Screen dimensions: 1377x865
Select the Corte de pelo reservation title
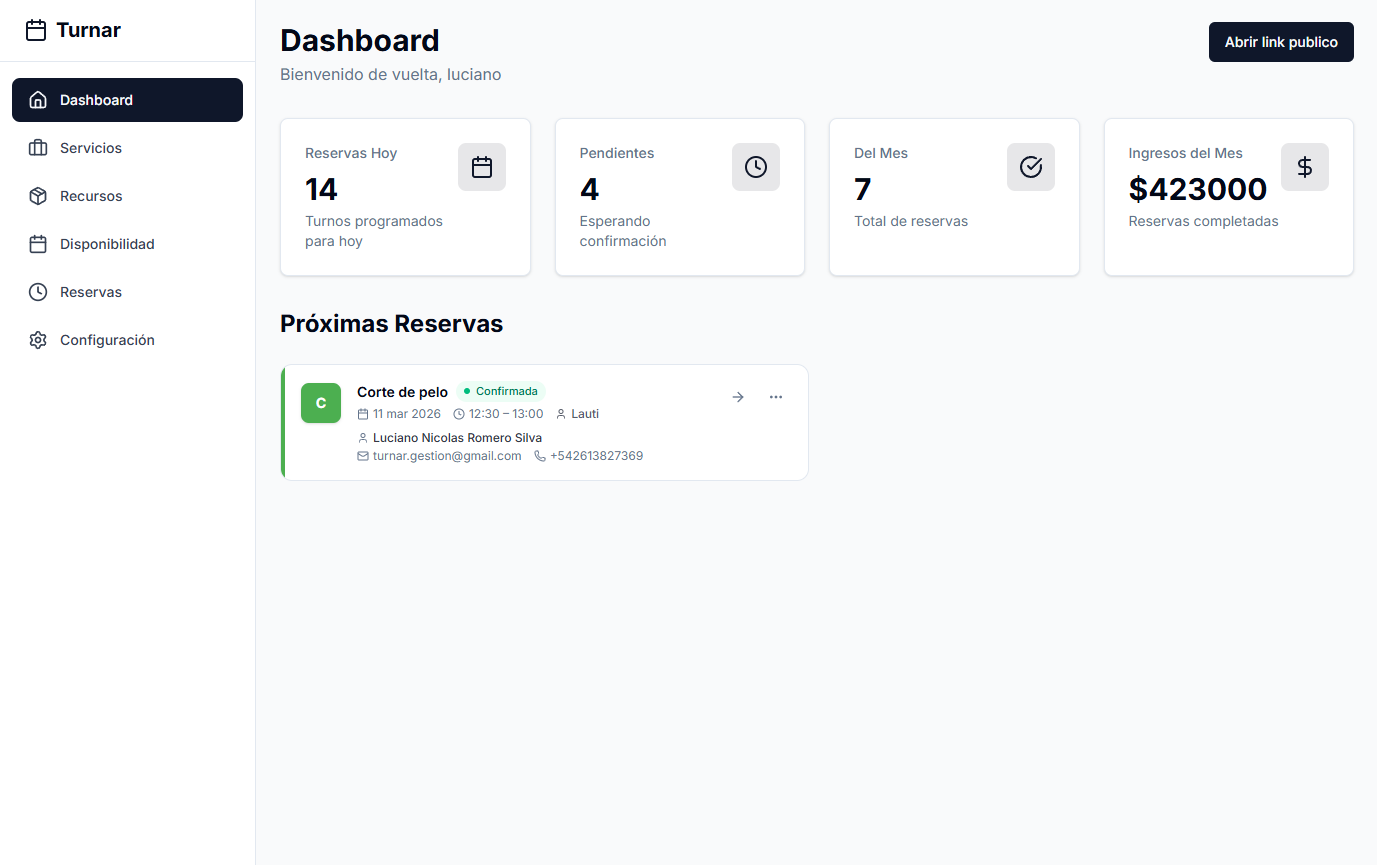point(402,392)
